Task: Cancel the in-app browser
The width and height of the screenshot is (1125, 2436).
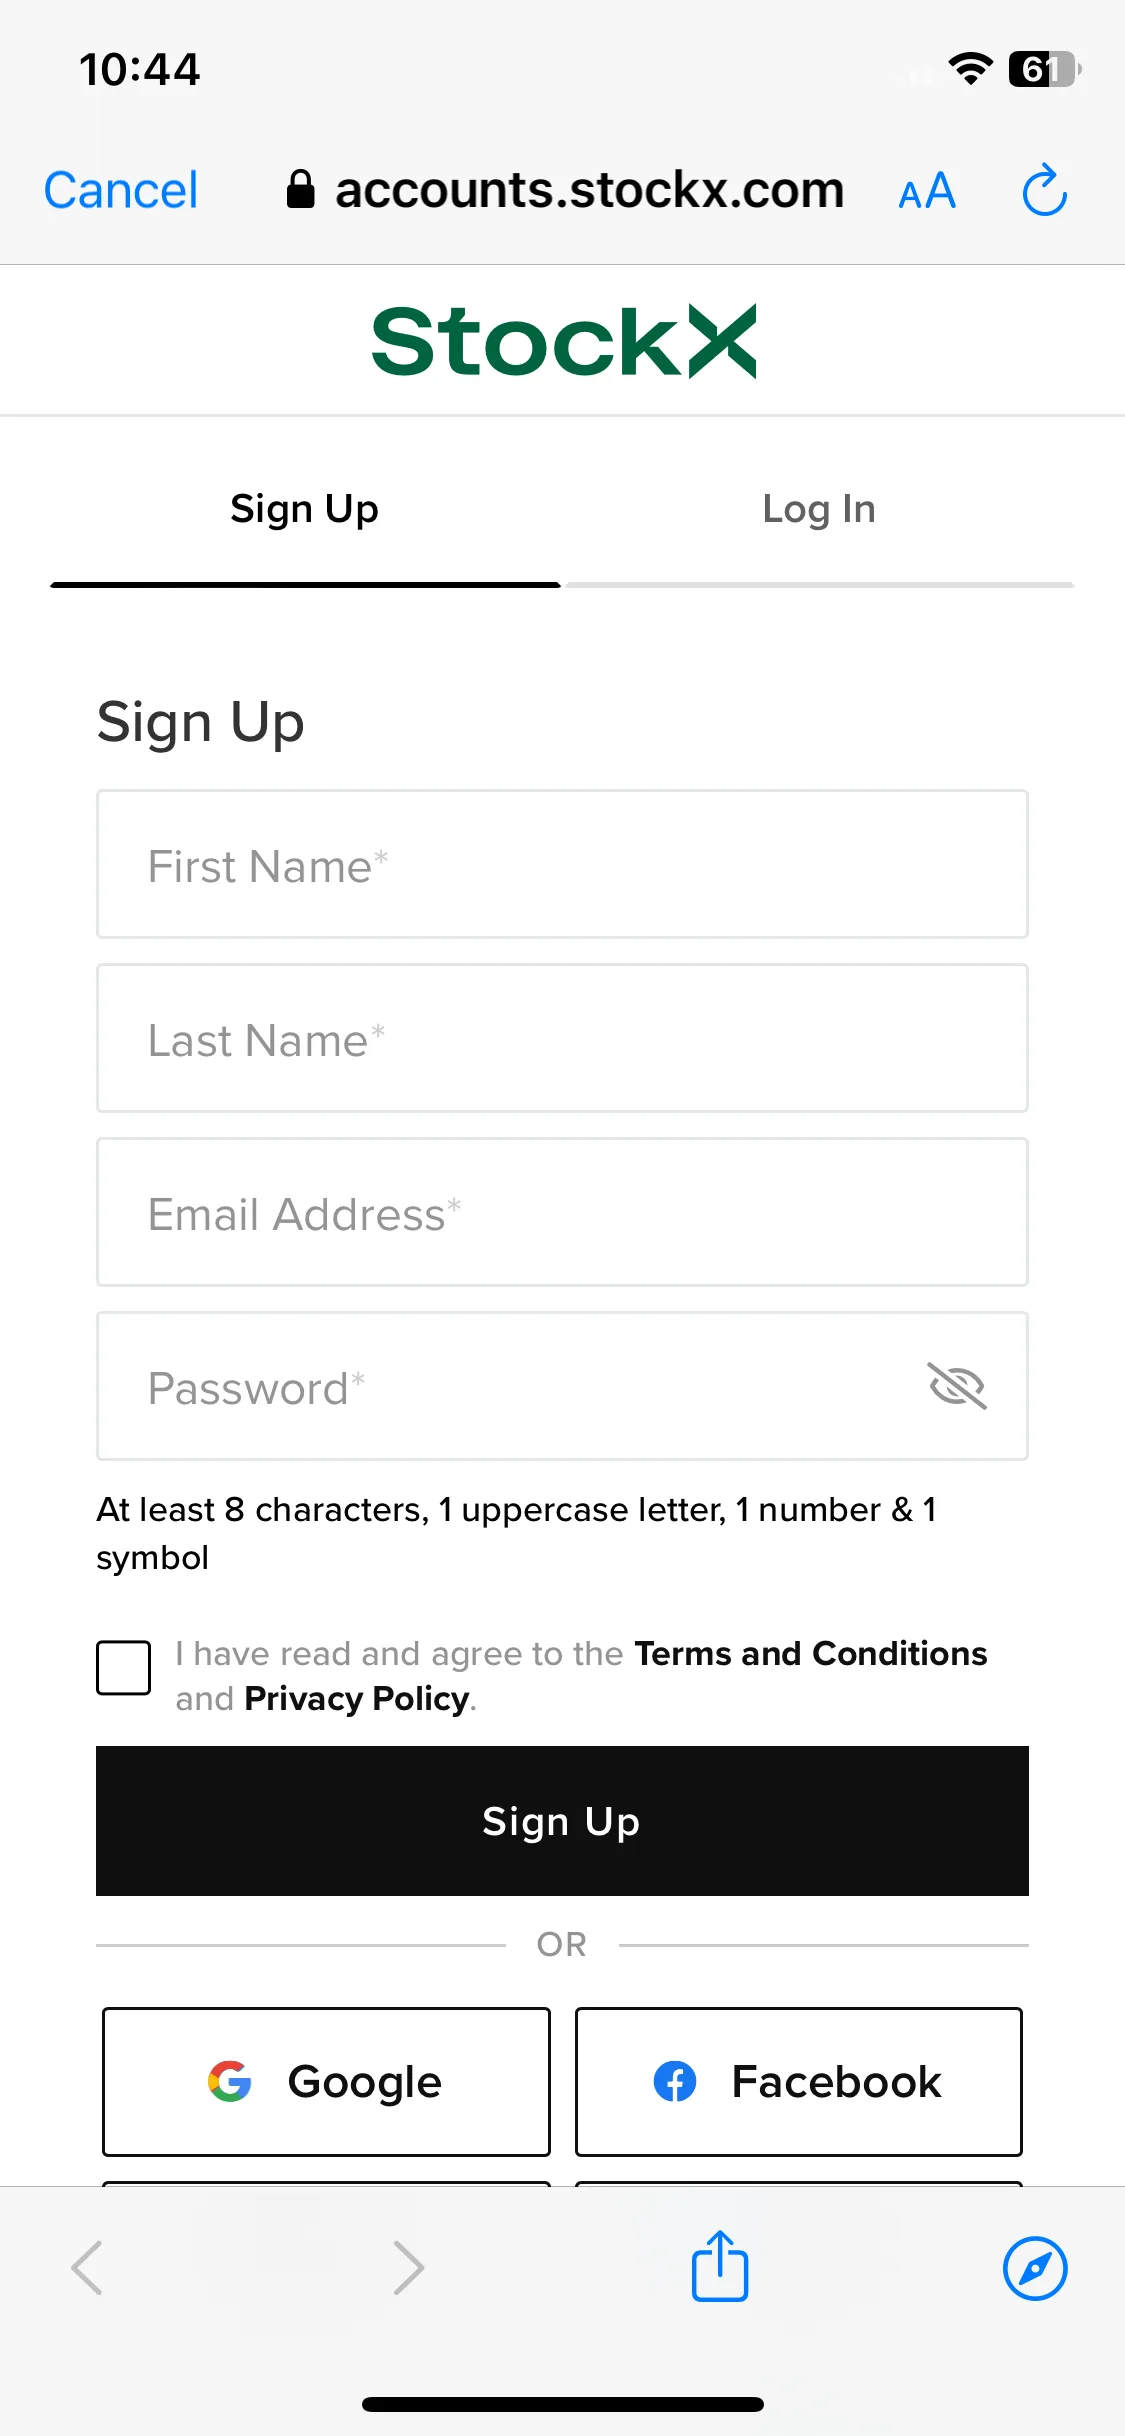Action: [x=121, y=190]
